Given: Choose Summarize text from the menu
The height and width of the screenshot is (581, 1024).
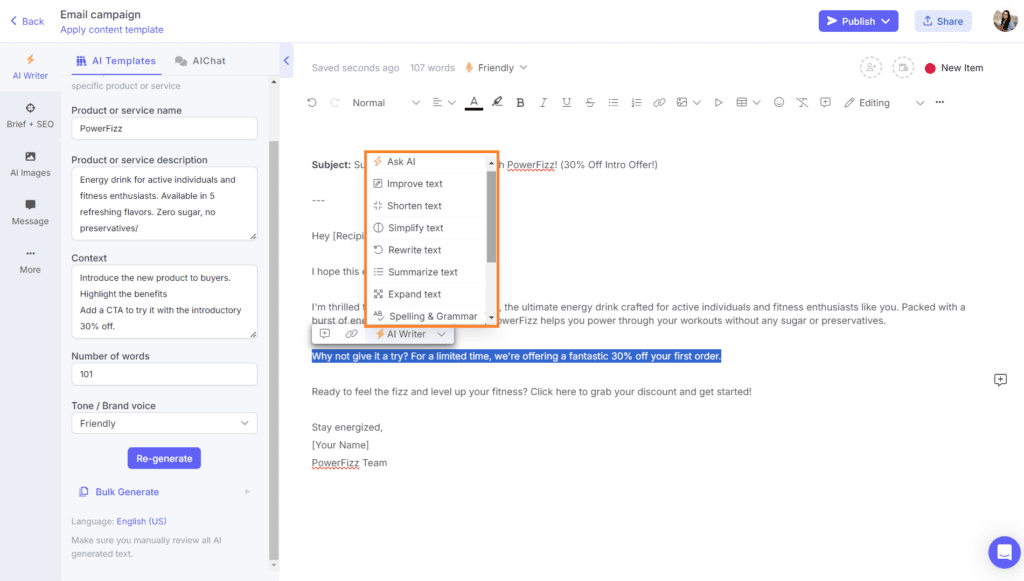Looking at the screenshot, I should (427, 272).
